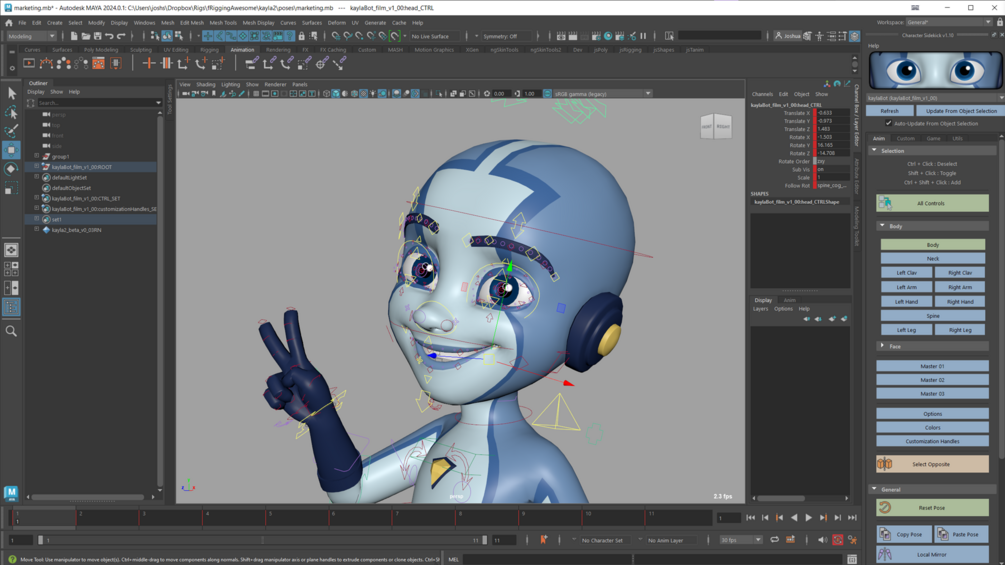Switch to single perspective pane layout
Viewport: 1005px width, 565px height.
(11, 250)
